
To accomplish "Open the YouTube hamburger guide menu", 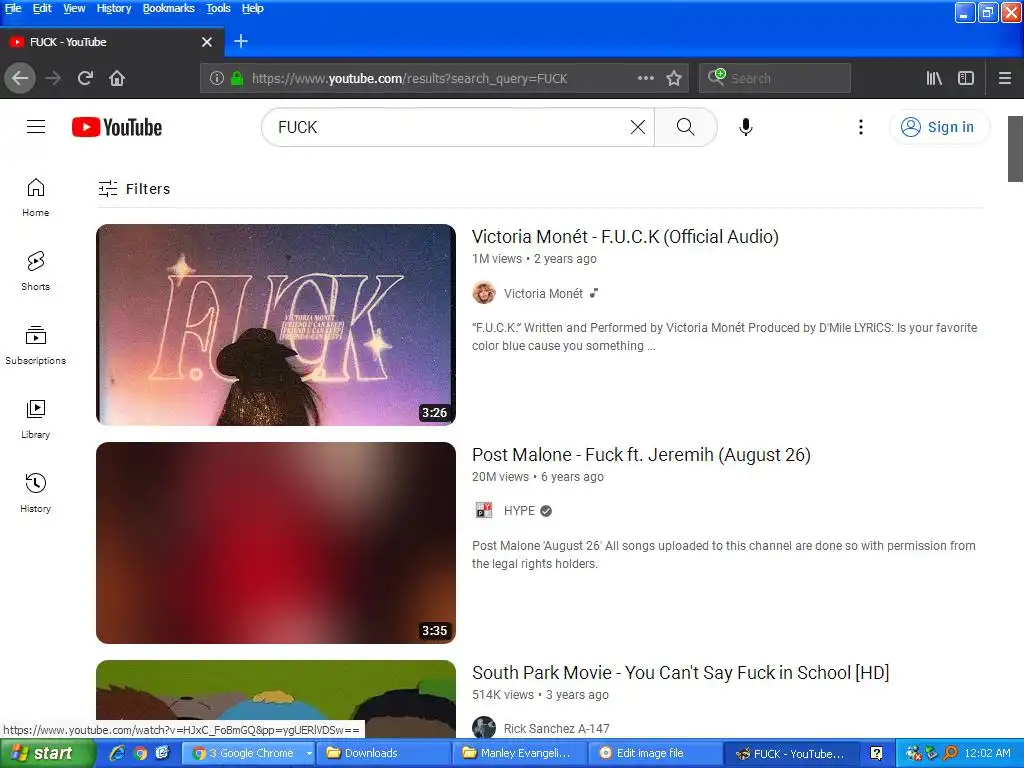I will tap(36, 127).
